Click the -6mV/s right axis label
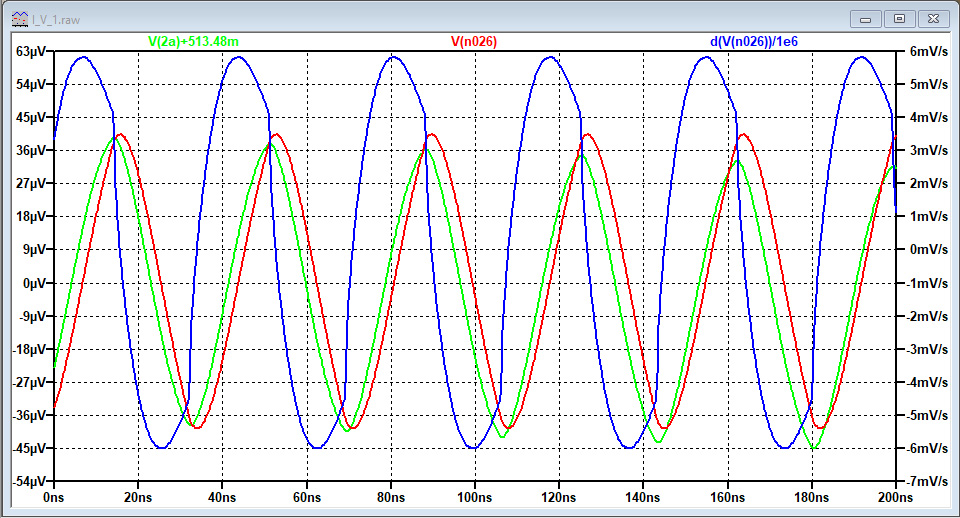 927,449
